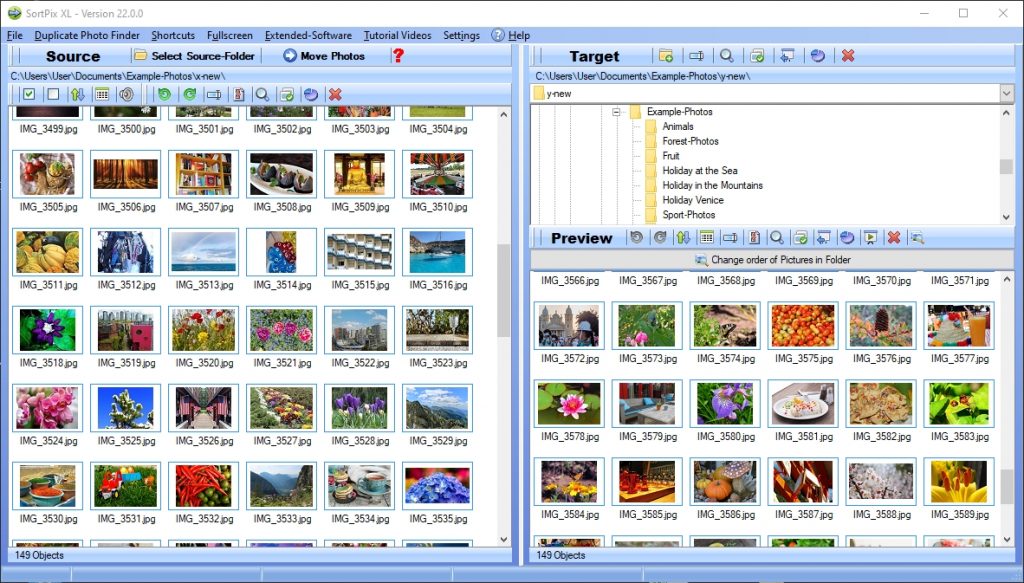Viewport: 1024px width, 583px height.
Task: Click the deselect-all empty box in Source toolbar
Action: [52, 94]
